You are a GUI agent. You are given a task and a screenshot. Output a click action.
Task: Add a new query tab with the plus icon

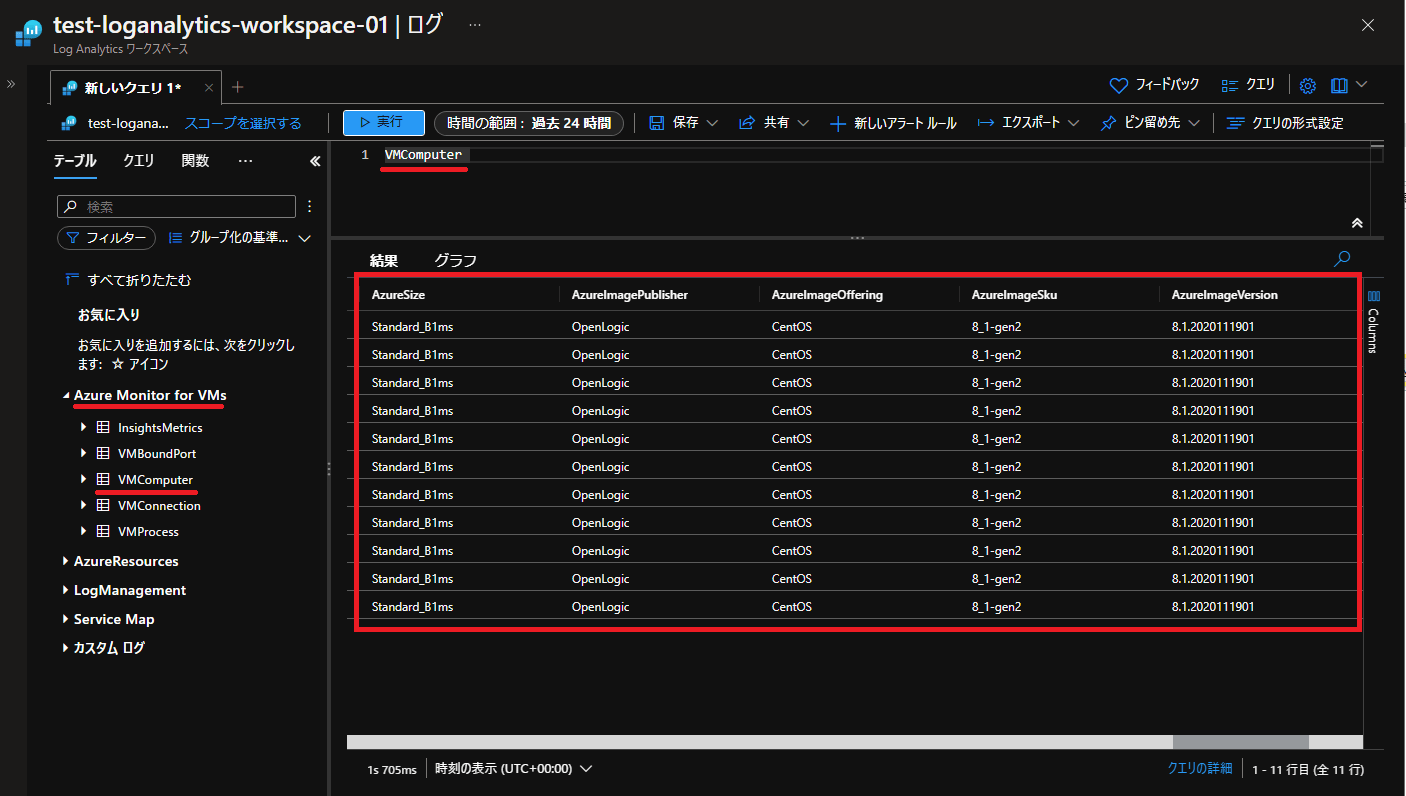pos(237,87)
